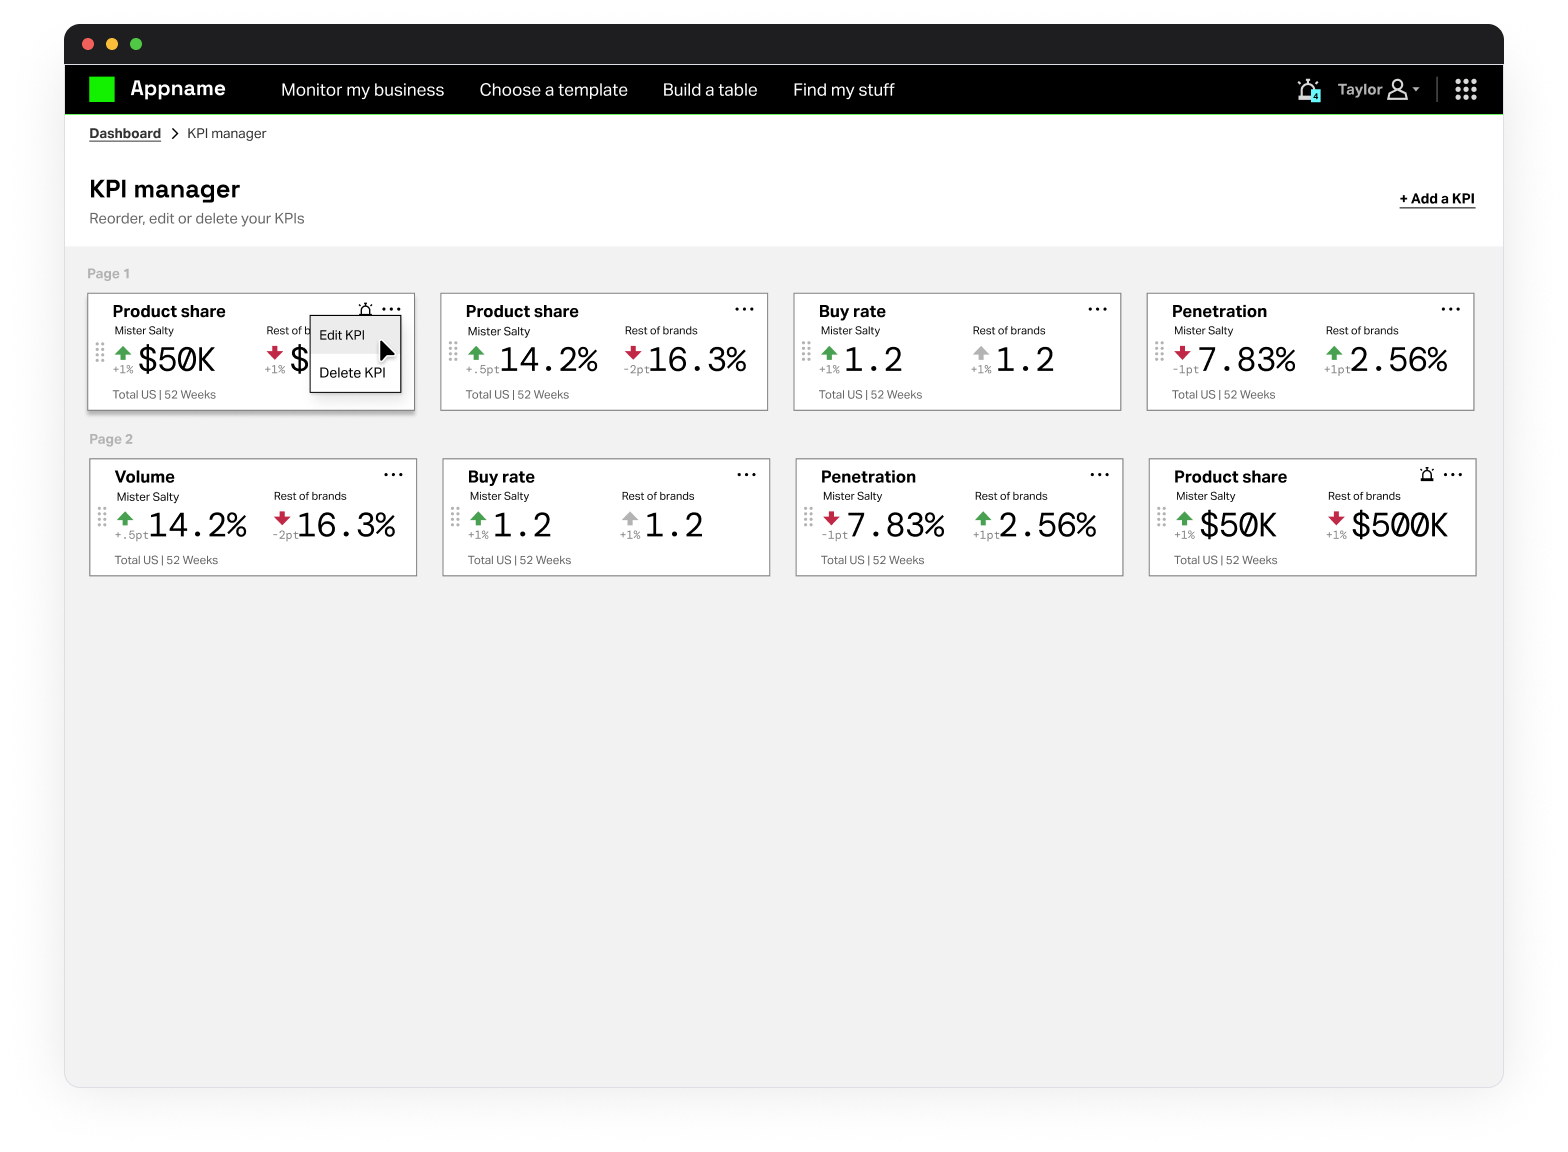Expand the Taylor account dropdown arrow
The width and height of the screenshot is (1568, 1152).
point(1416,90)
